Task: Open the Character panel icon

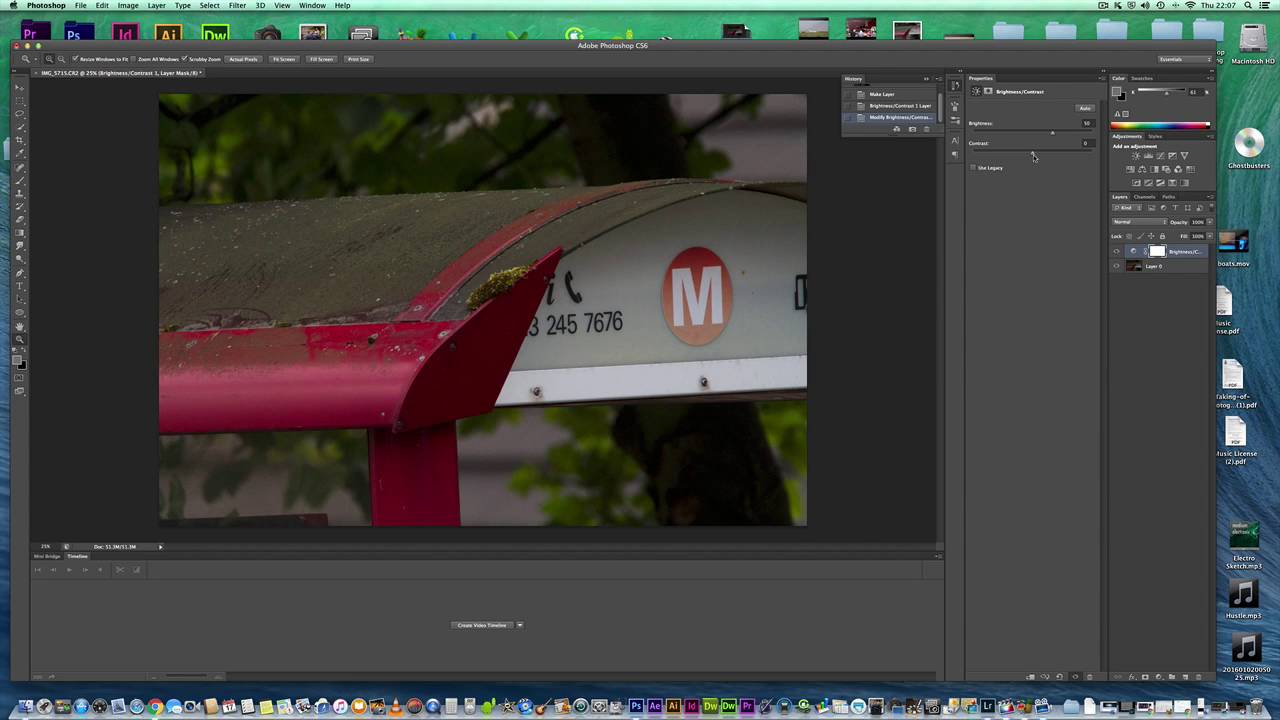Action: [x=955, y=141]
